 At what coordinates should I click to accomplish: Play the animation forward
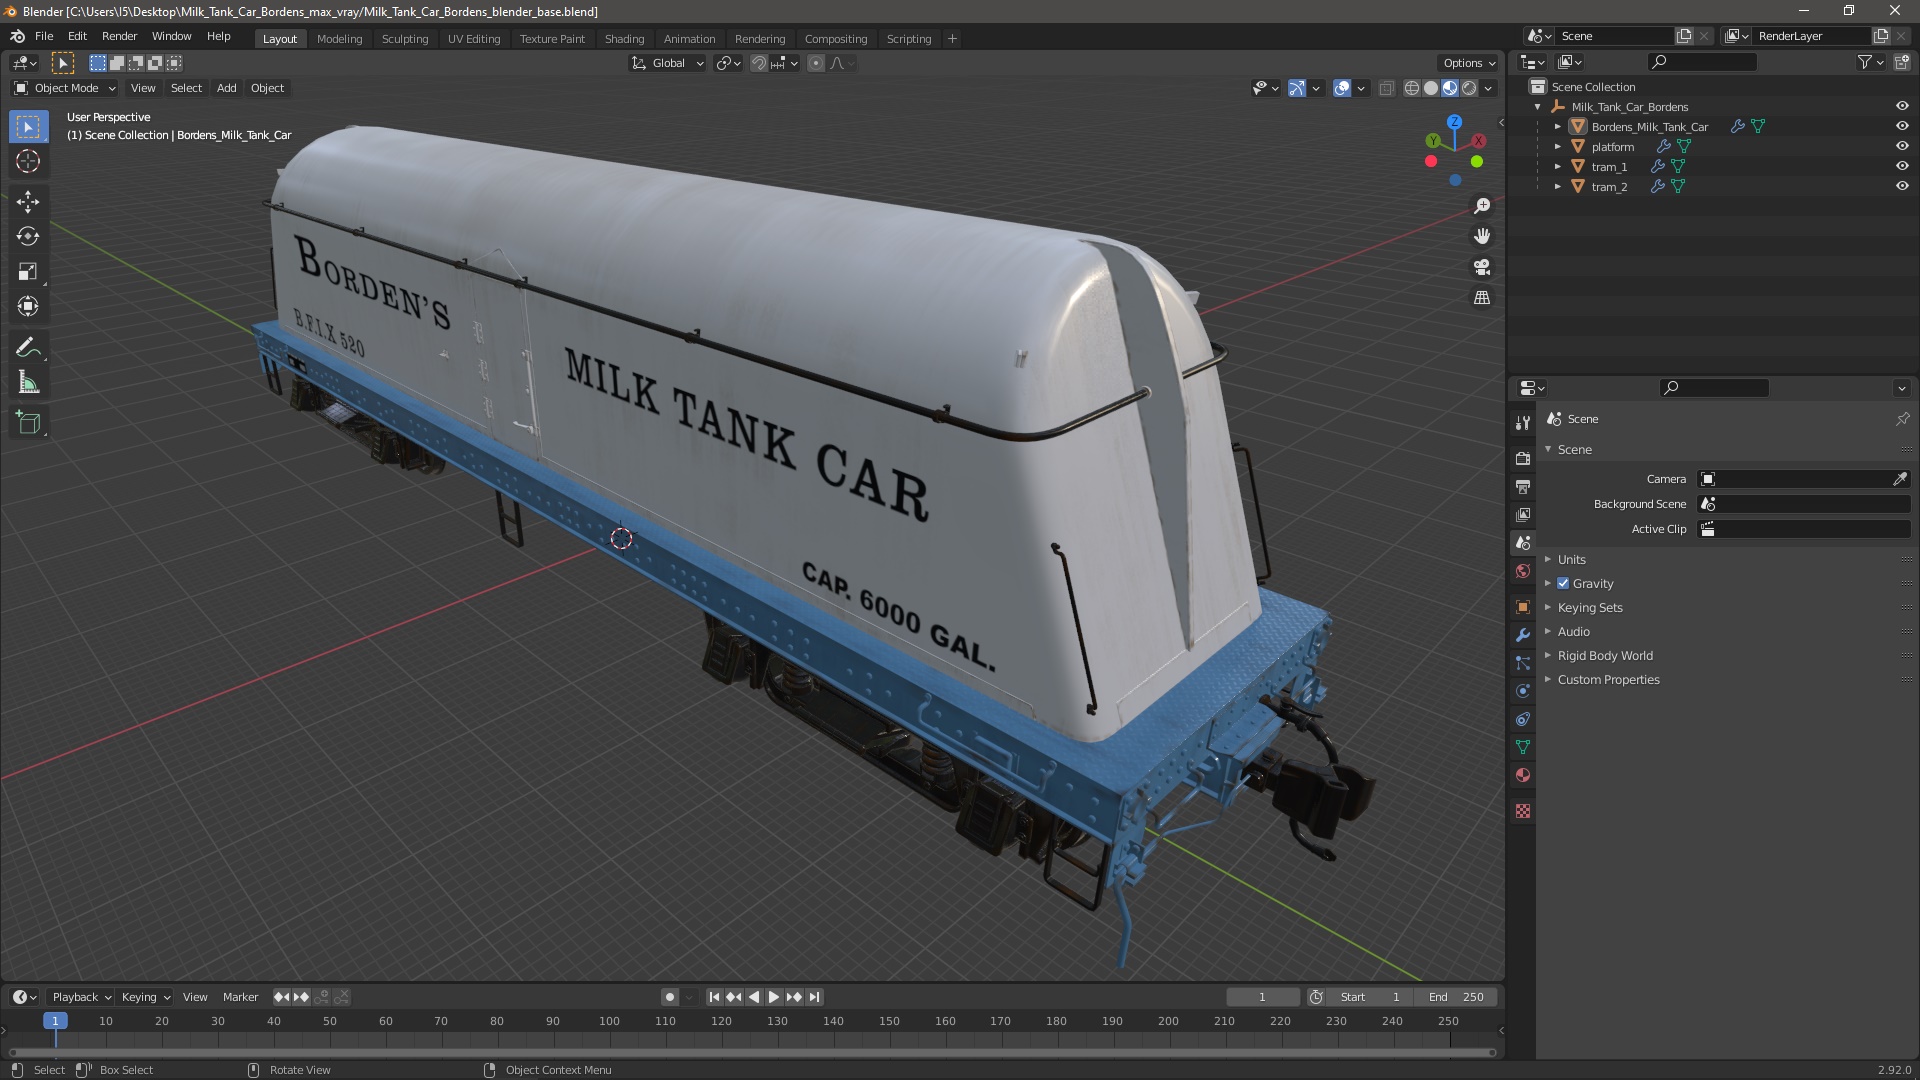click(773, 997)
